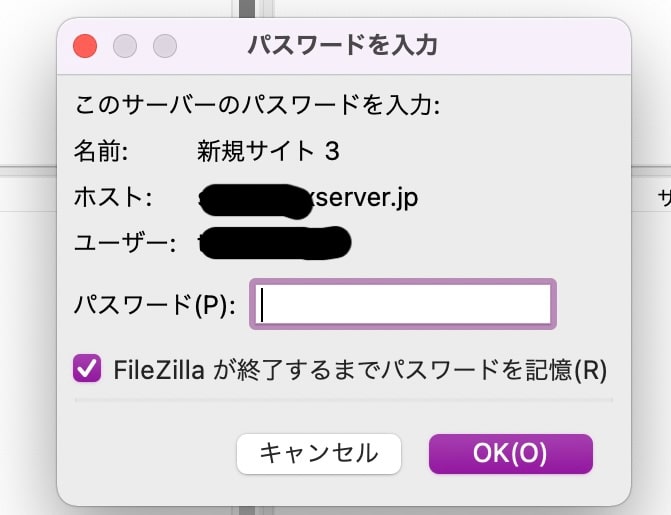
Task: Click the host value ending in xserver.jp
Action: (308, 199)
